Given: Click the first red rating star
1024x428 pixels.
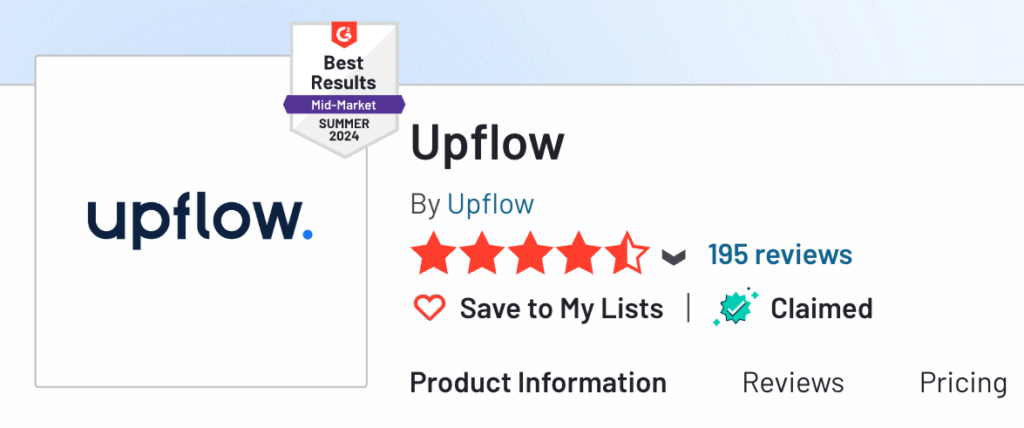Looking at the screenshot, I should click(433, 254).
